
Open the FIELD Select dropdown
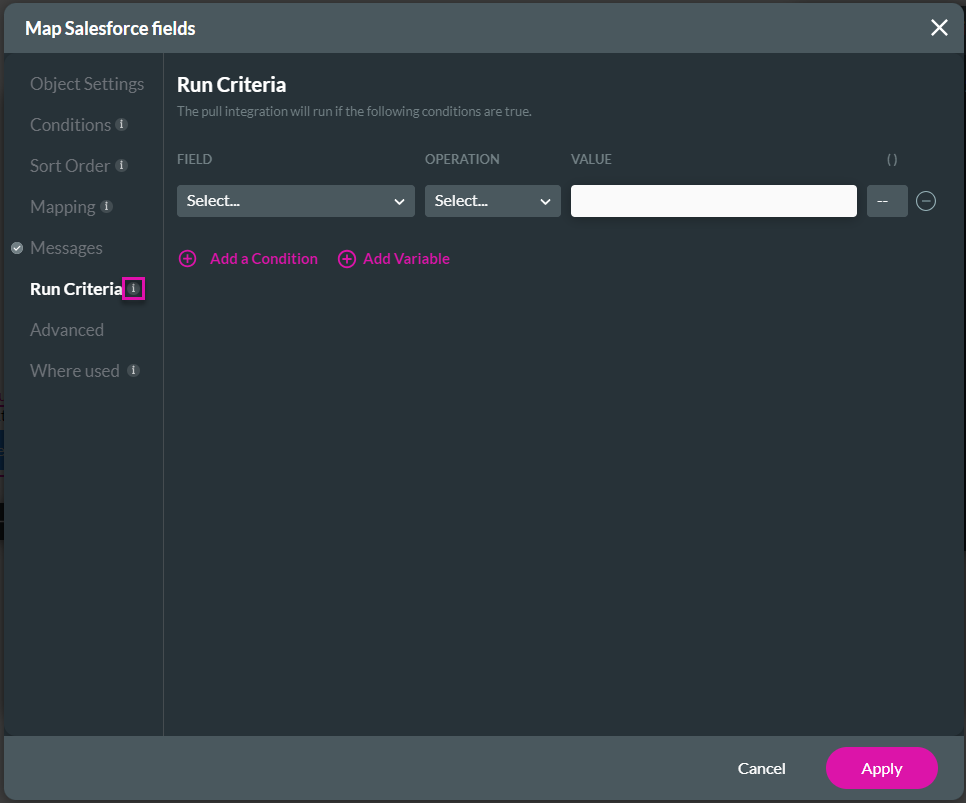(x=296, y=201)
